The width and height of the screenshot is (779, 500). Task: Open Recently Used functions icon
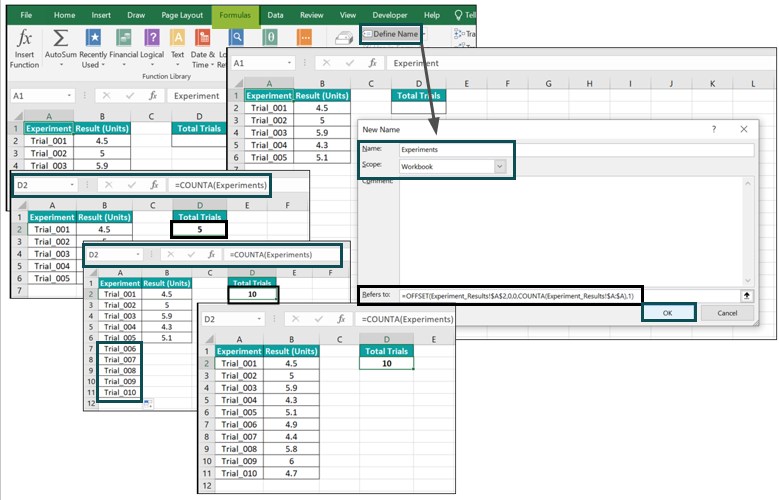click(93, 38)
